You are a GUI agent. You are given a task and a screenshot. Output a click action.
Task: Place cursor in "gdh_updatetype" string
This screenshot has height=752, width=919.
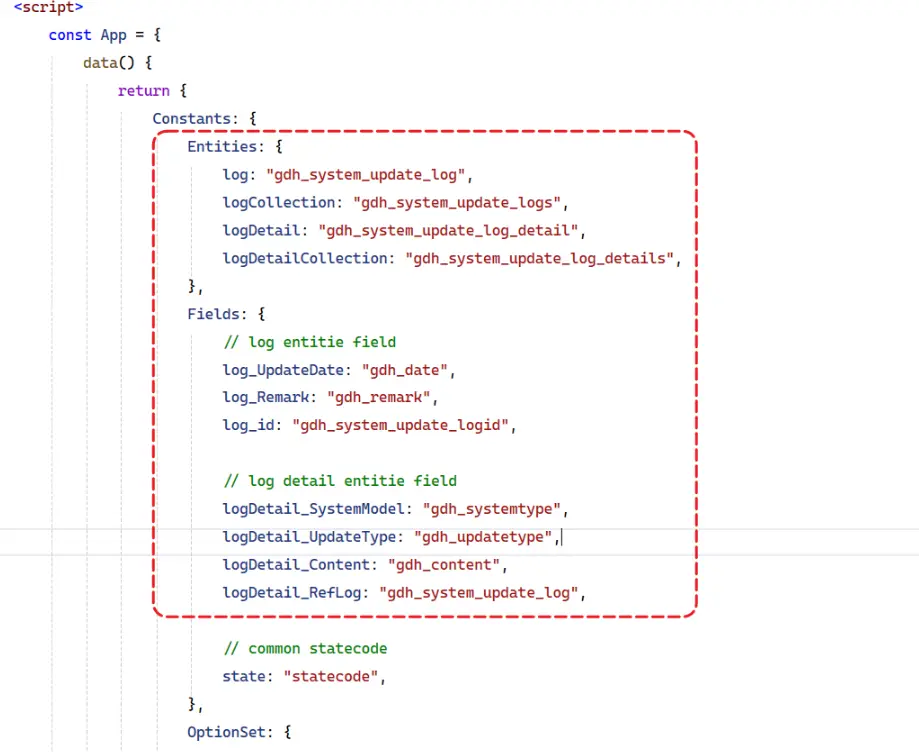[x=484, y=537]
